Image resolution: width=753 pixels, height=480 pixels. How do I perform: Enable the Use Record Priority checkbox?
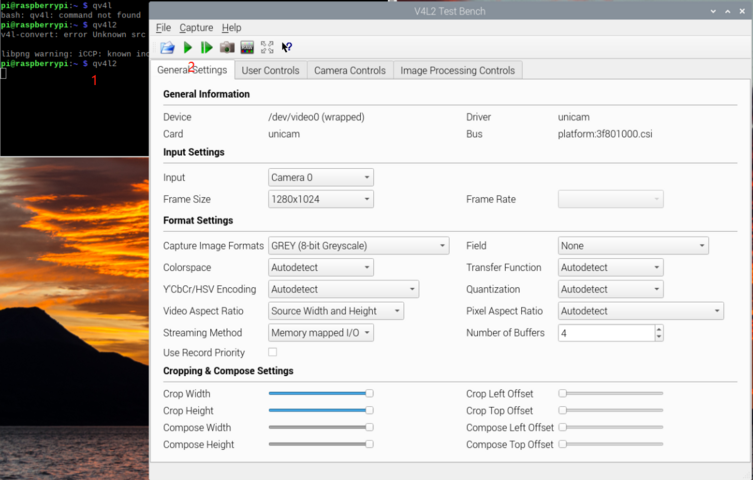click(x=272, y=352)
